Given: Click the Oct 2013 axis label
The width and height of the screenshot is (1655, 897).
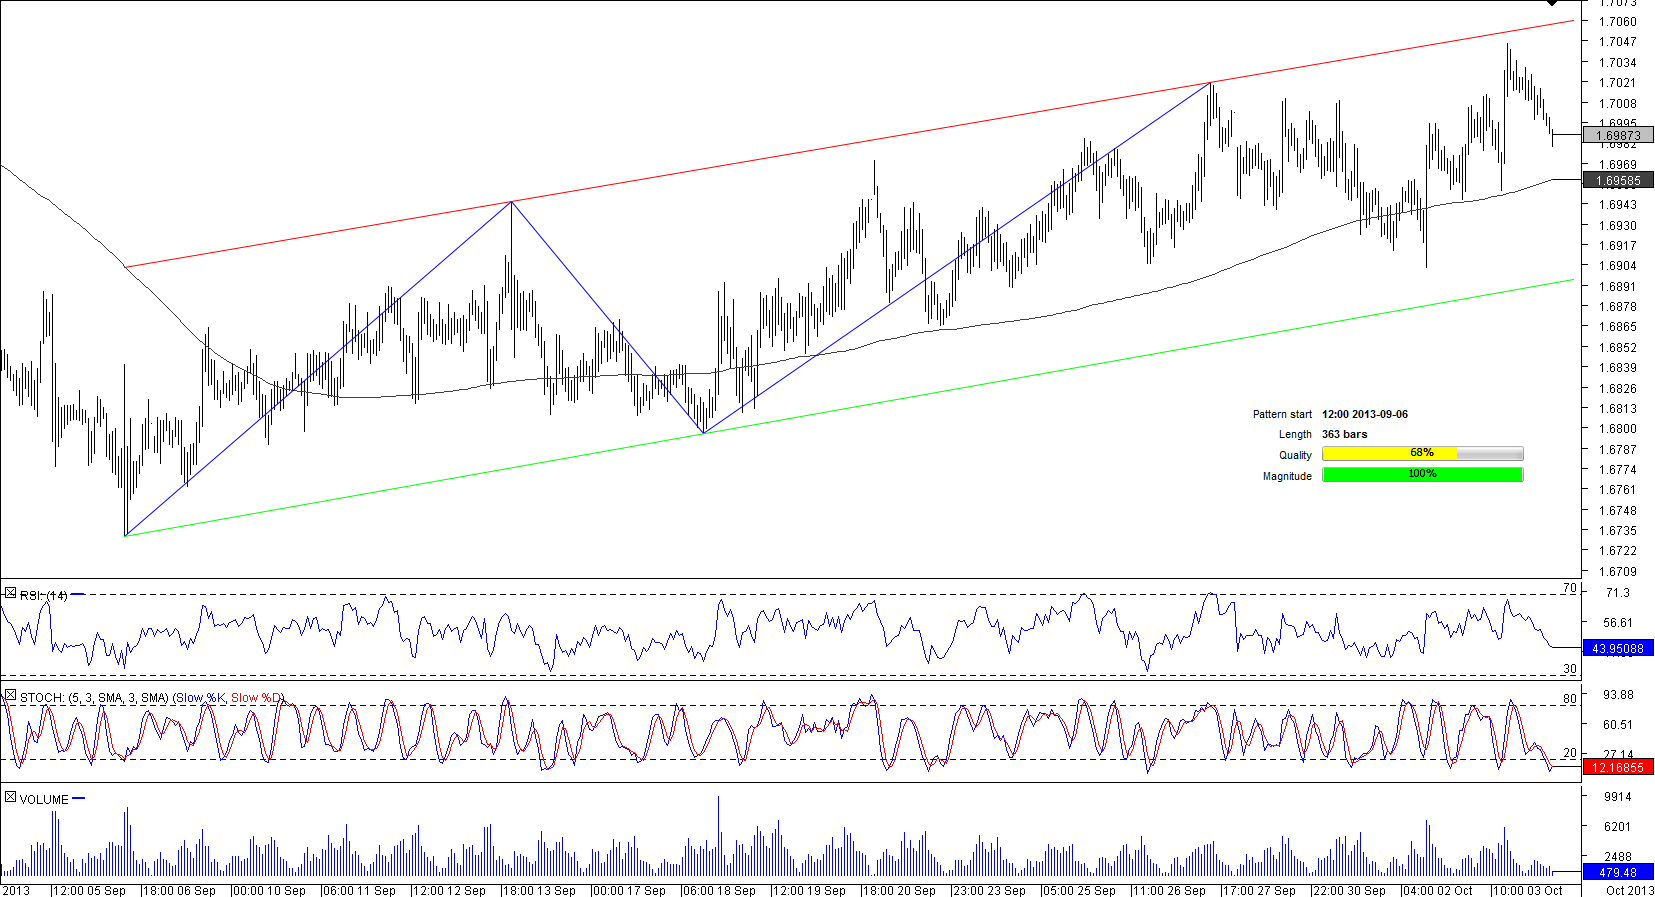Looking at the screenshot, I should (1630, 891).
